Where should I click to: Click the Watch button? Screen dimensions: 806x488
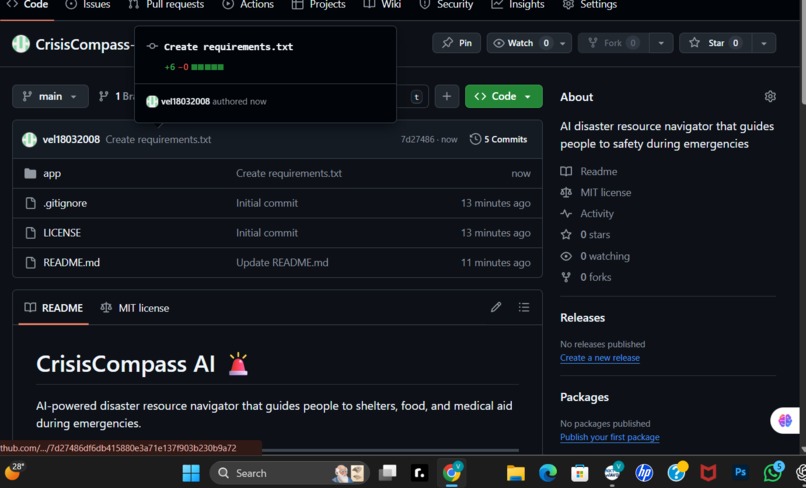[520, 43]
